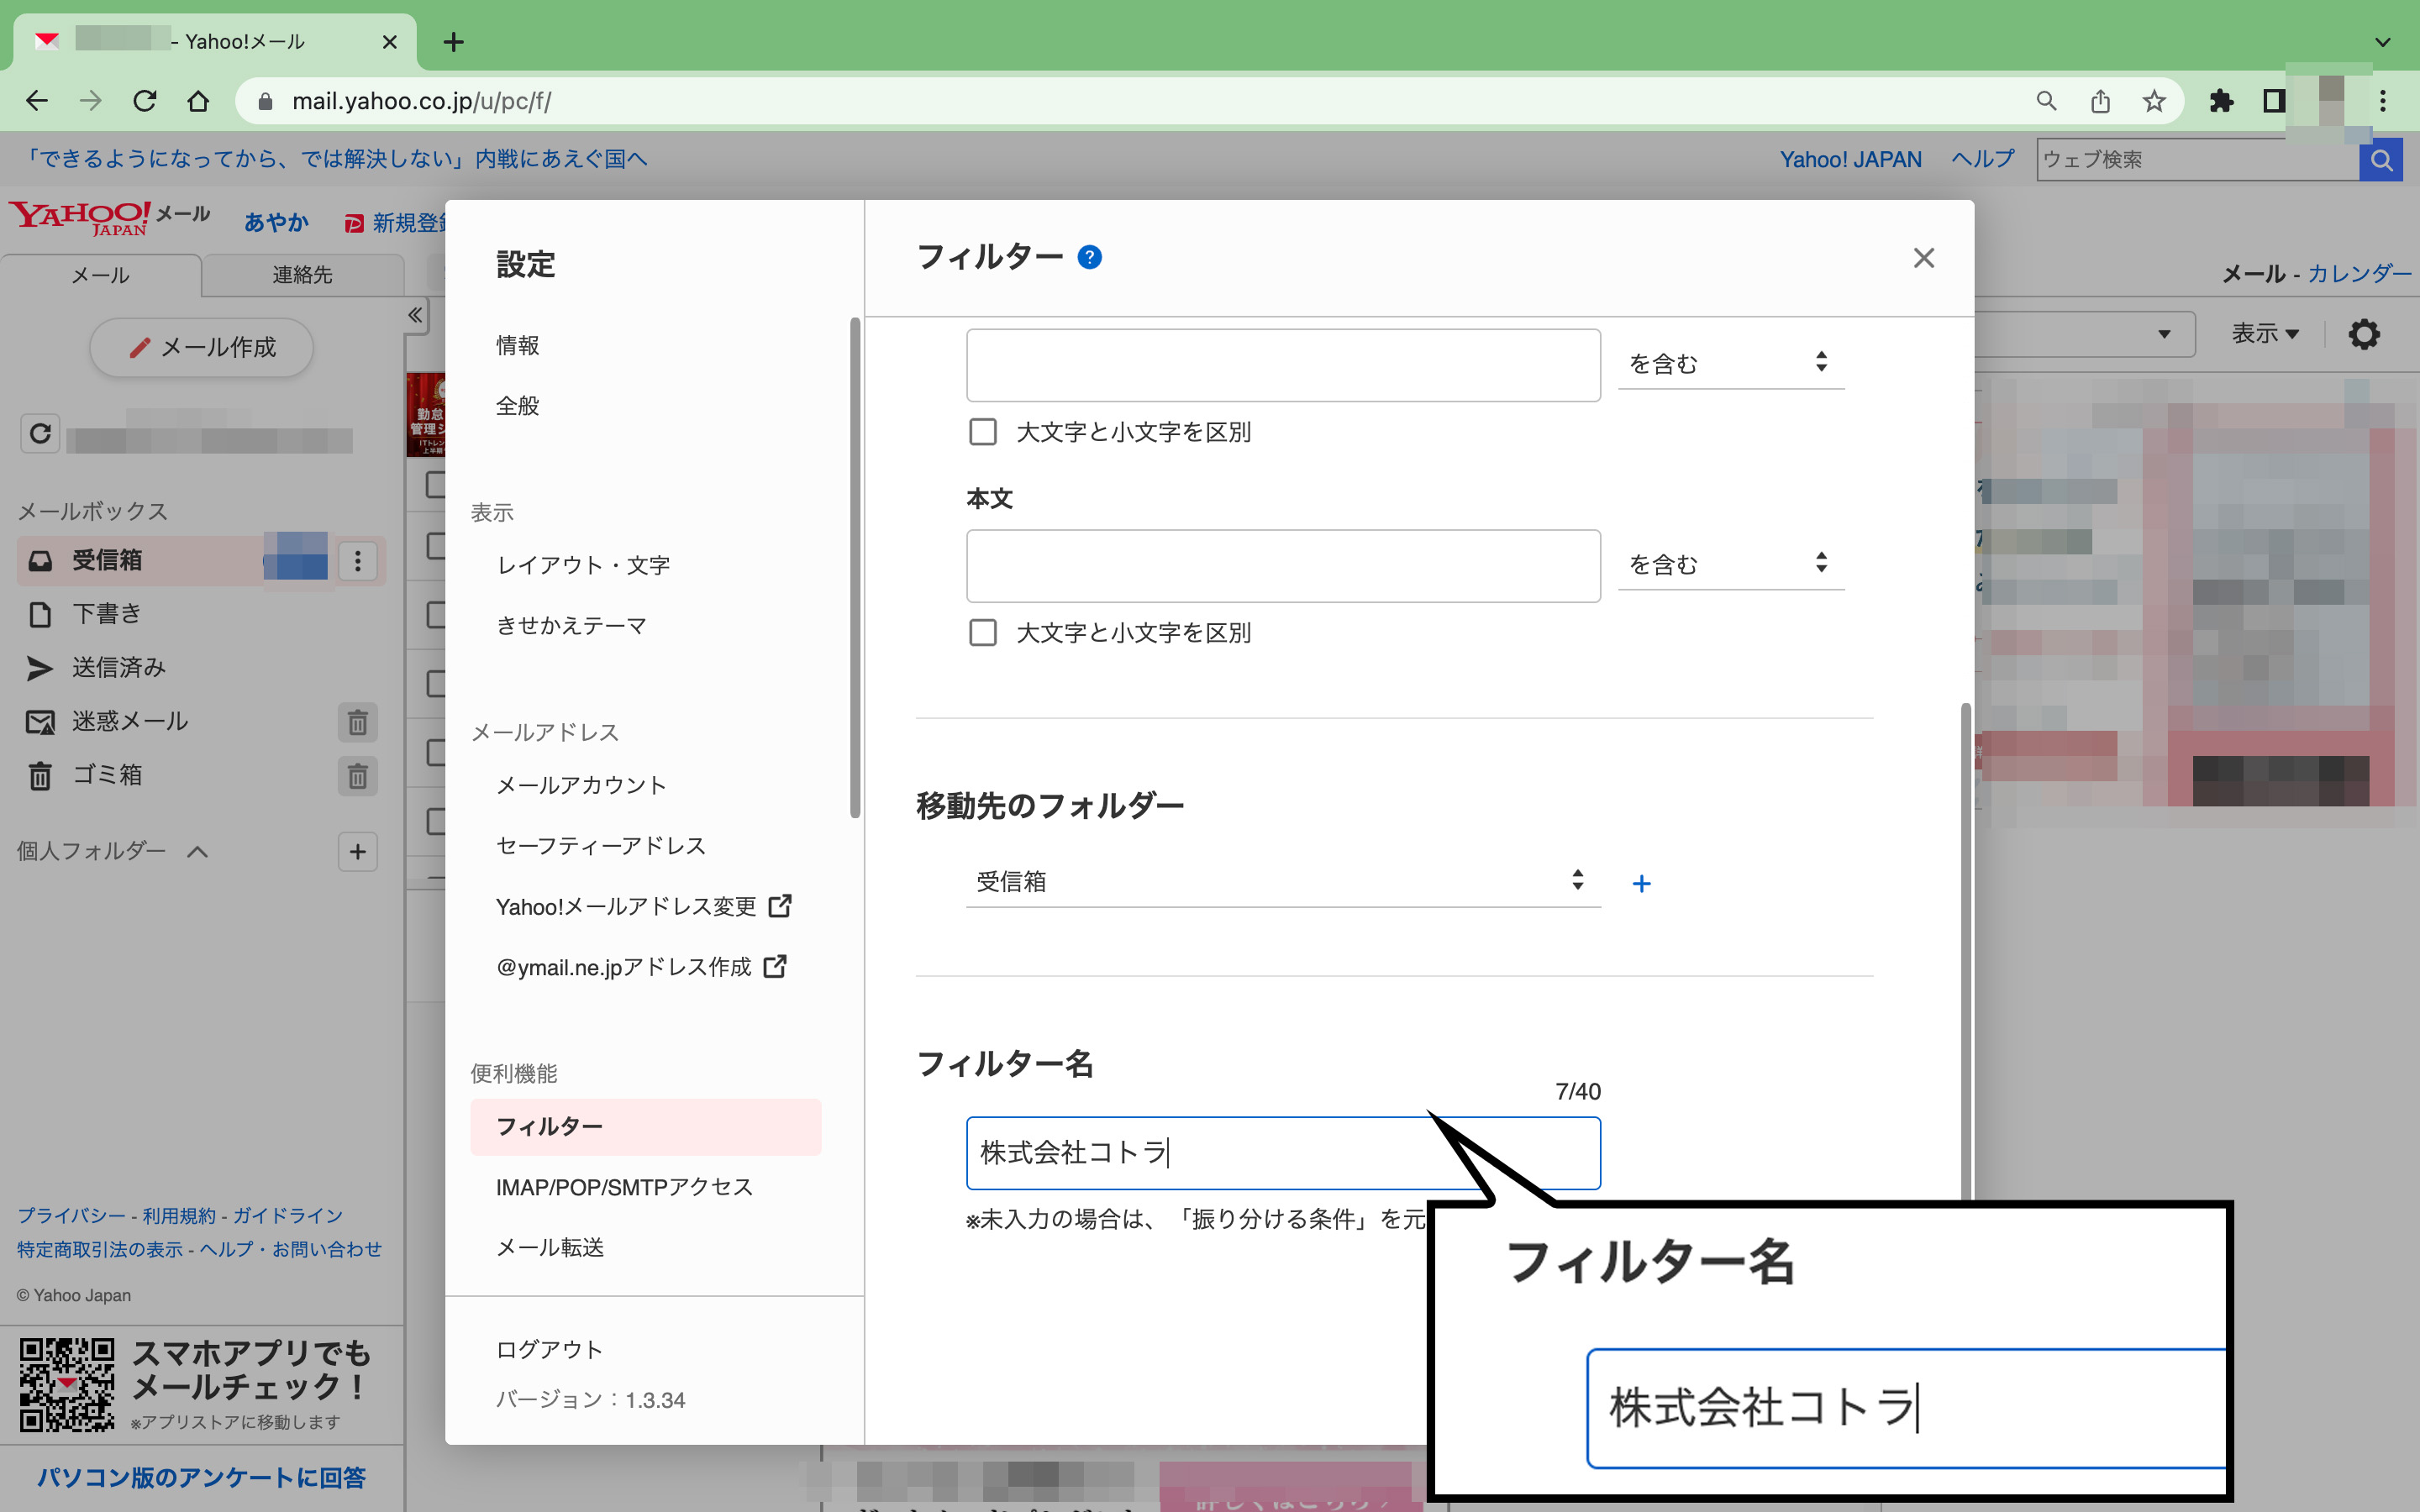Click the 本文 text input field

[x=1283, y=566]
